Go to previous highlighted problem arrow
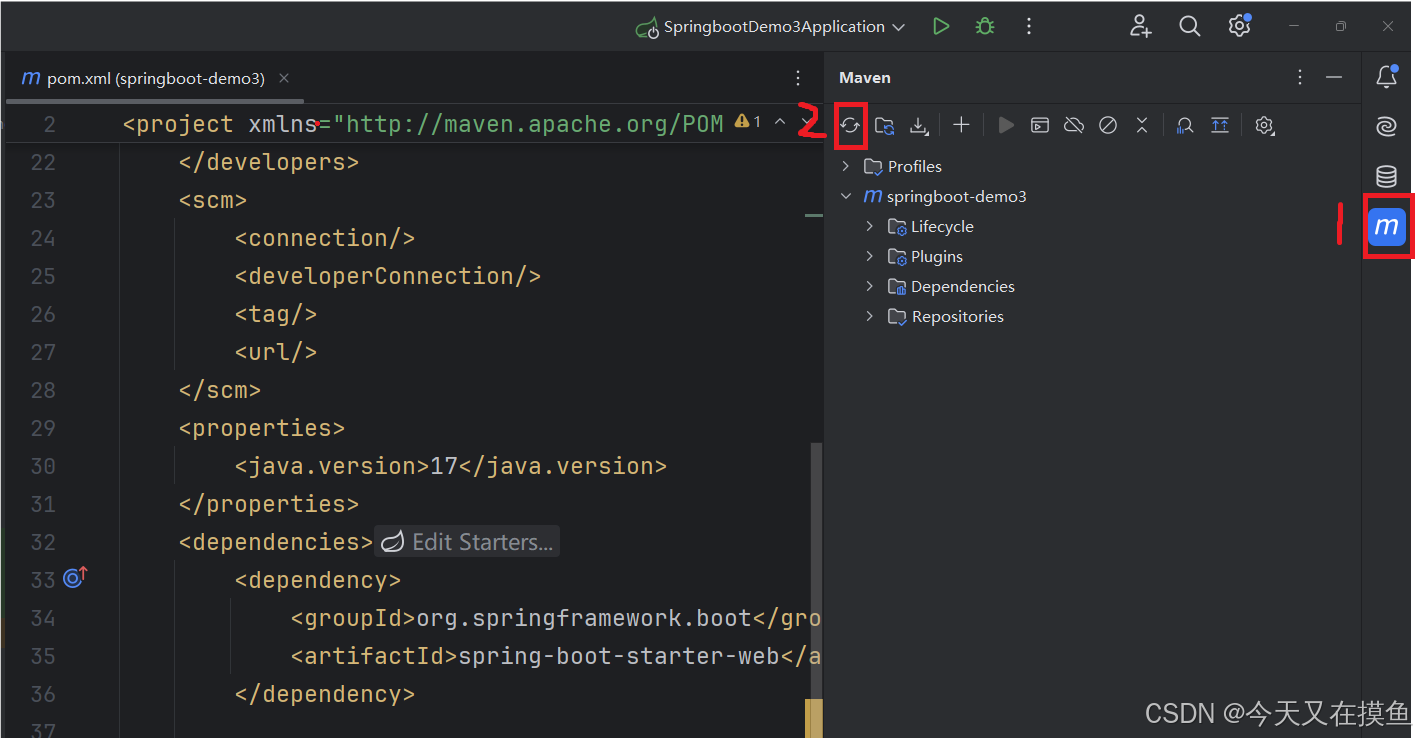Screen dimensions: 1417x740 tap(780, 122)
